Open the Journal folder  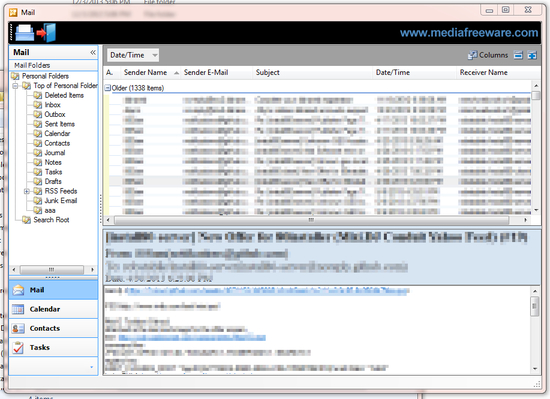point(55,153)
